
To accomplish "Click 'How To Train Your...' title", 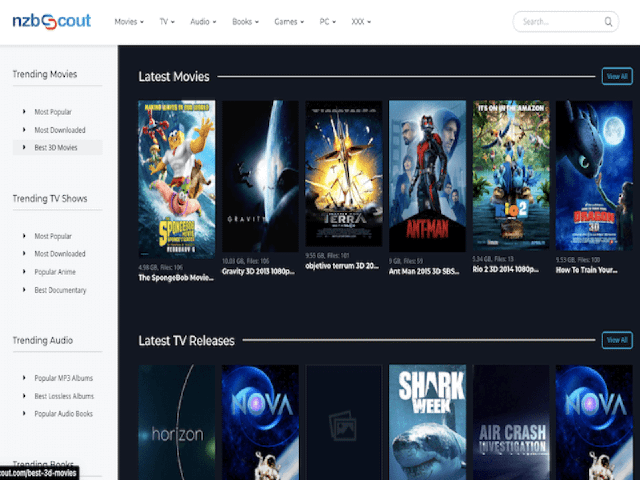I will tap(587, 270).
